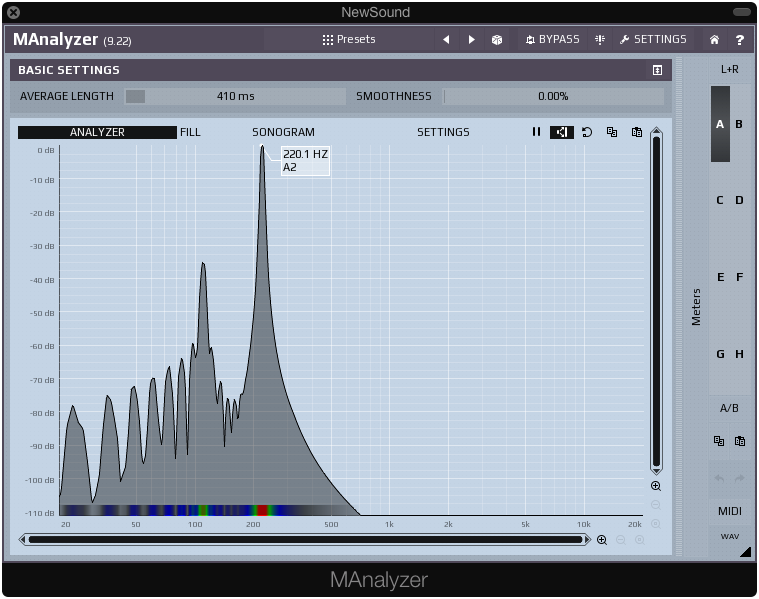Open the analyzer SETTINGS tab
759x599 pixels.
(443, 132)
